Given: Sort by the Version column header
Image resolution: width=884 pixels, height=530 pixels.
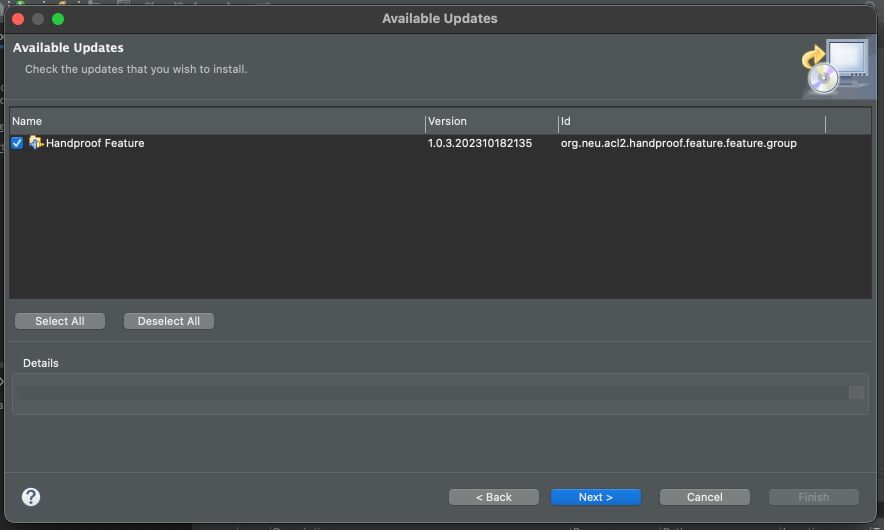Looking at the screenshot, I should [x=490, y=122].
